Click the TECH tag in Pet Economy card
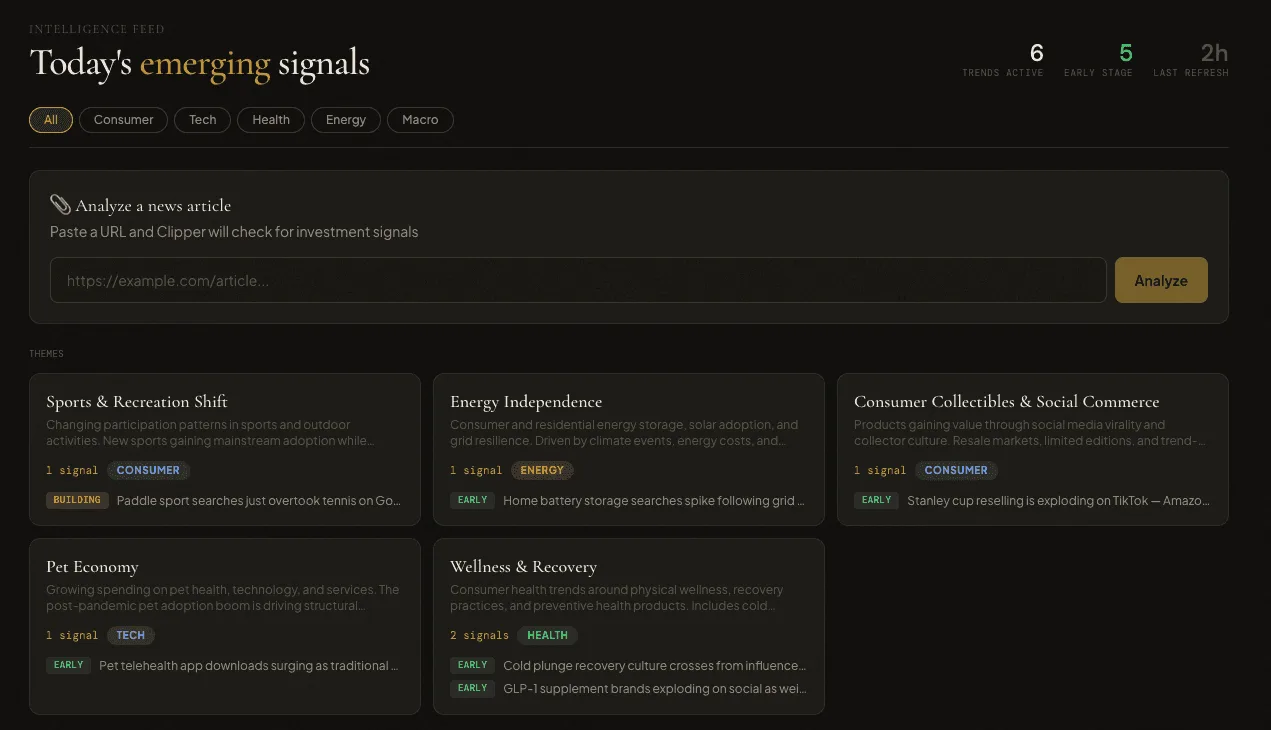Image resolution: width=1271 pixels, height=730 pixels. (131, 635)
